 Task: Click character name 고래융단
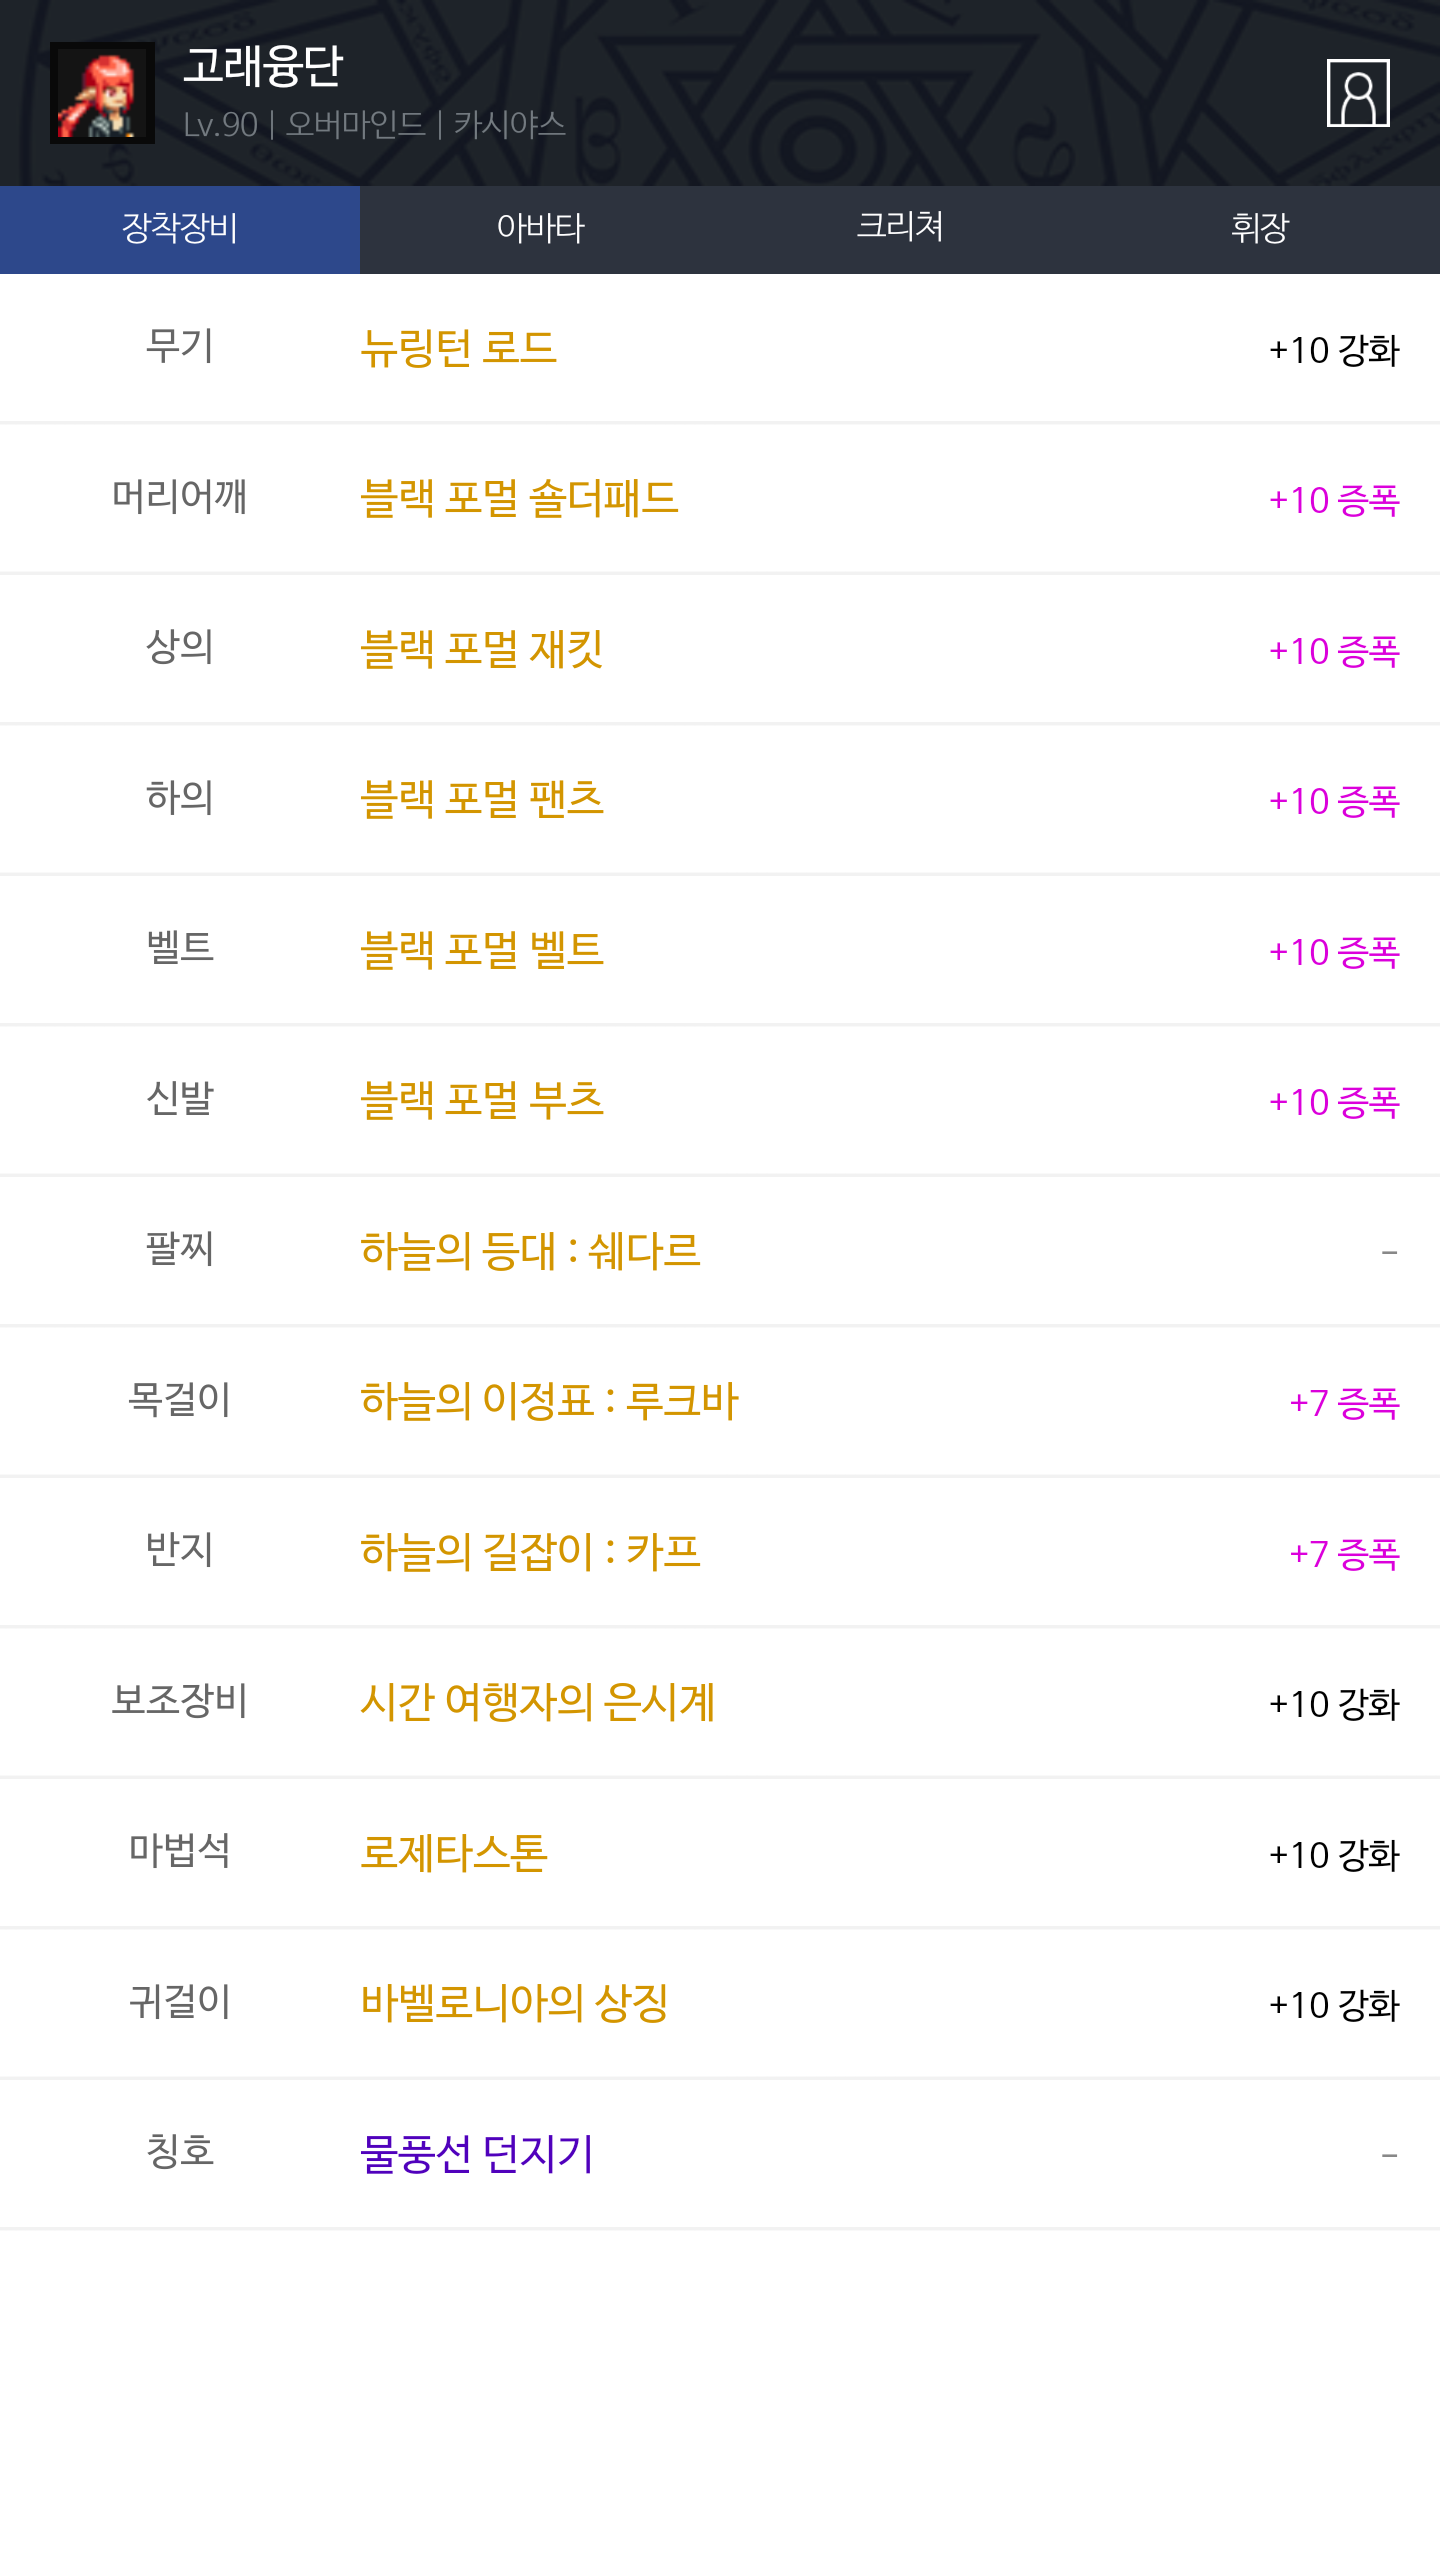[263, 67]
